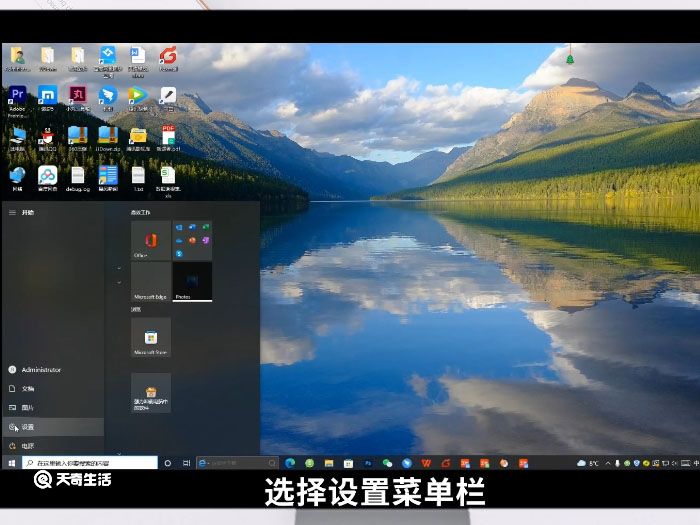Open the Microsoft Edge tile
700x525 pixels.
pos(151,282)
